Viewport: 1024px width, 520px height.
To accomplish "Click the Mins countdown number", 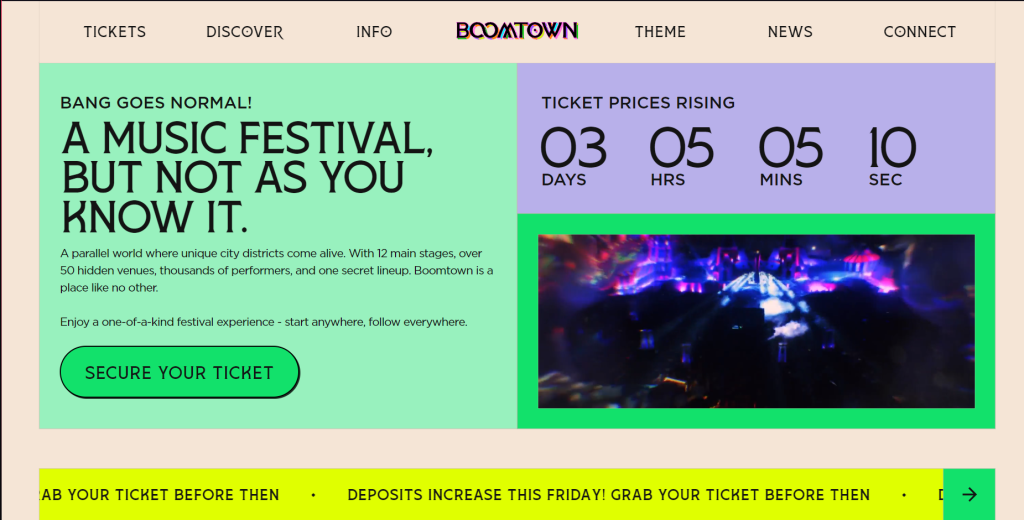I will [790, 148].
